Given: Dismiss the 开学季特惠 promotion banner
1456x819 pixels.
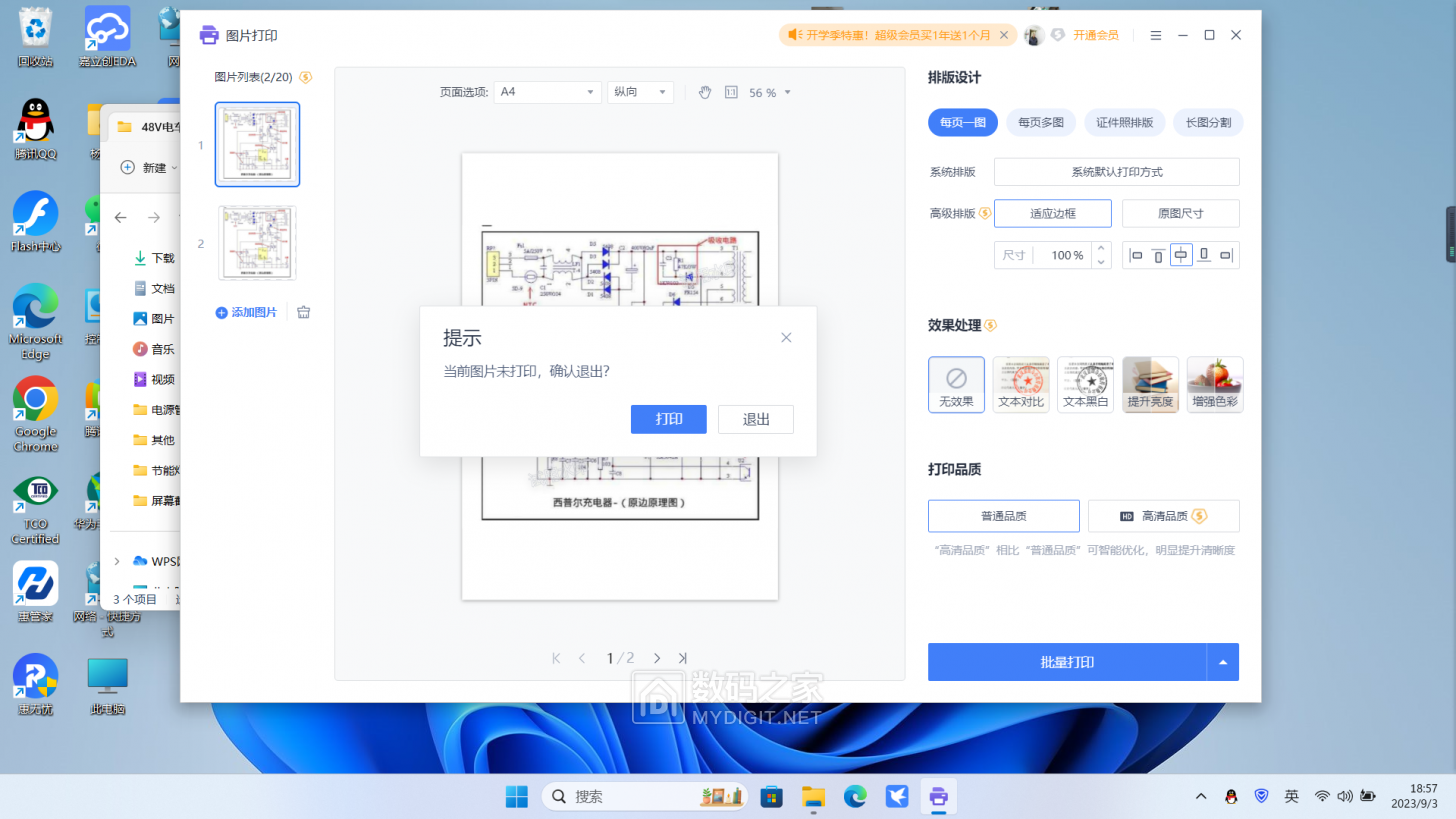Looking at the screenshot, I should (x=1004, y=35).
